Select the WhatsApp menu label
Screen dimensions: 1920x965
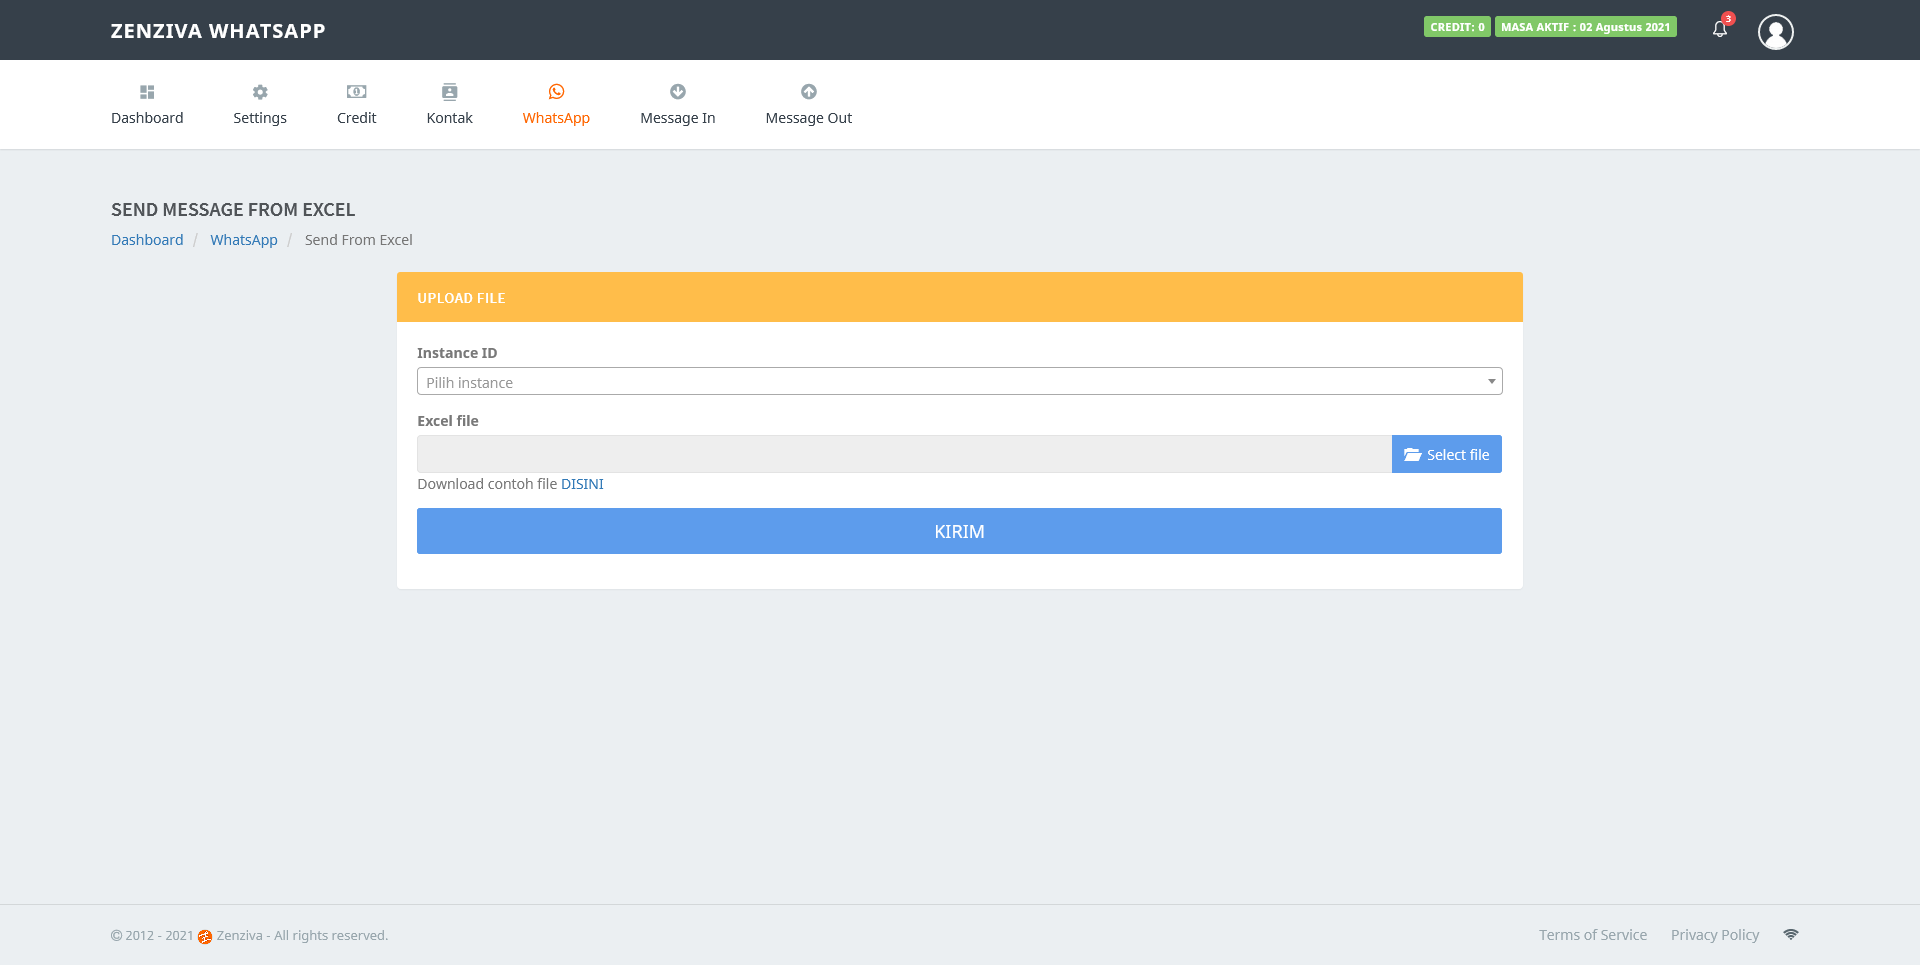(x=556, y=118)
